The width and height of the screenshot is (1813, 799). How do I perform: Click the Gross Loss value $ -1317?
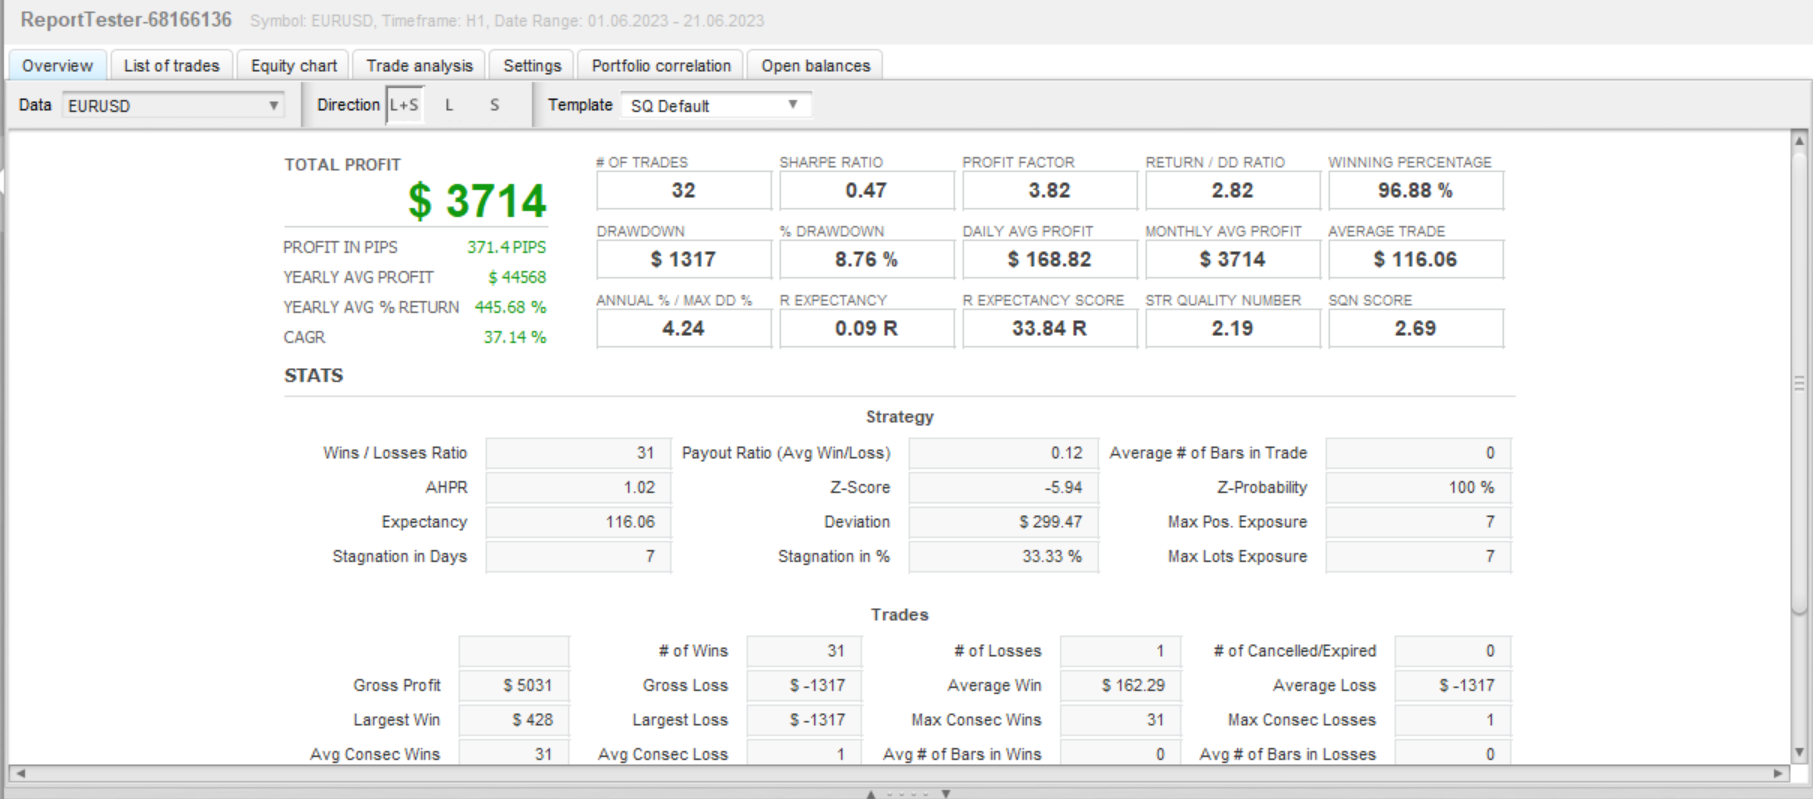click(x=804, y=686)
